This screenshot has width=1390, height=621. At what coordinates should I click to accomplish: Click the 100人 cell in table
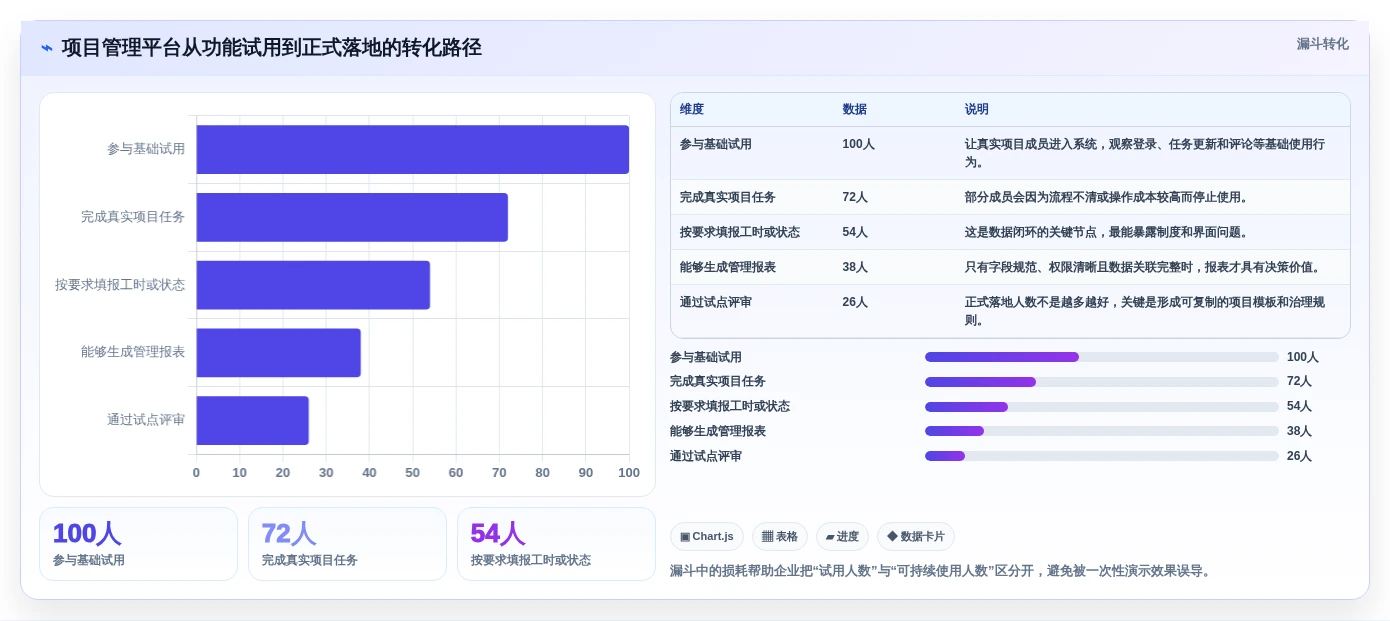(x=858, y=144)
